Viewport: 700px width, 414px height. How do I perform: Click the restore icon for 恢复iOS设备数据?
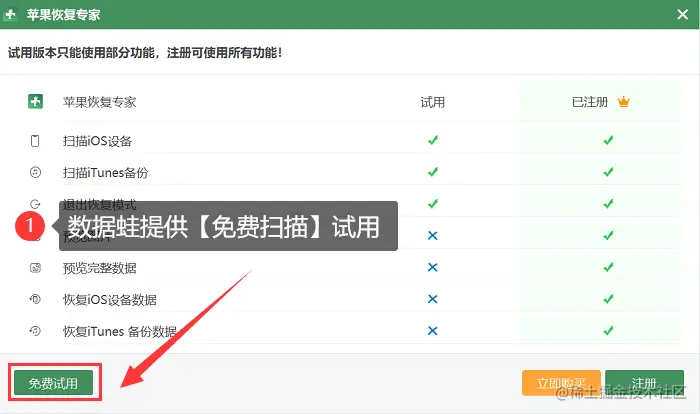click(x=35, y=299)
